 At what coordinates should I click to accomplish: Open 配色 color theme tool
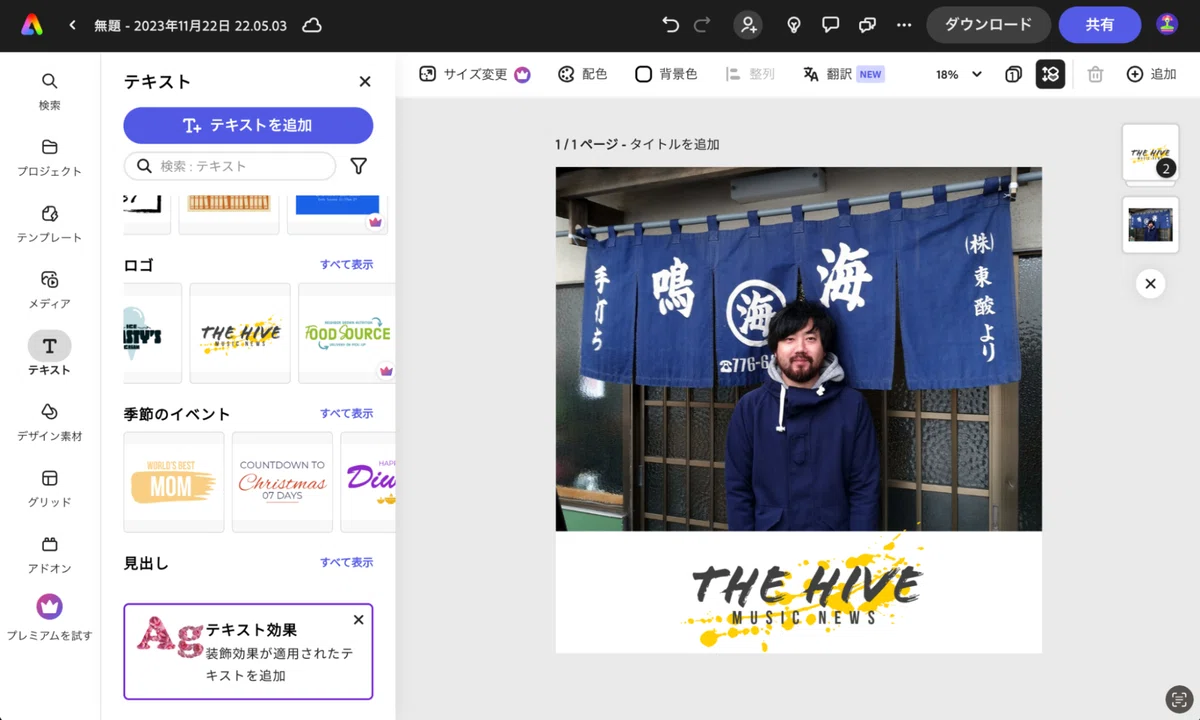pyautogui.click(x=582, y=74)
